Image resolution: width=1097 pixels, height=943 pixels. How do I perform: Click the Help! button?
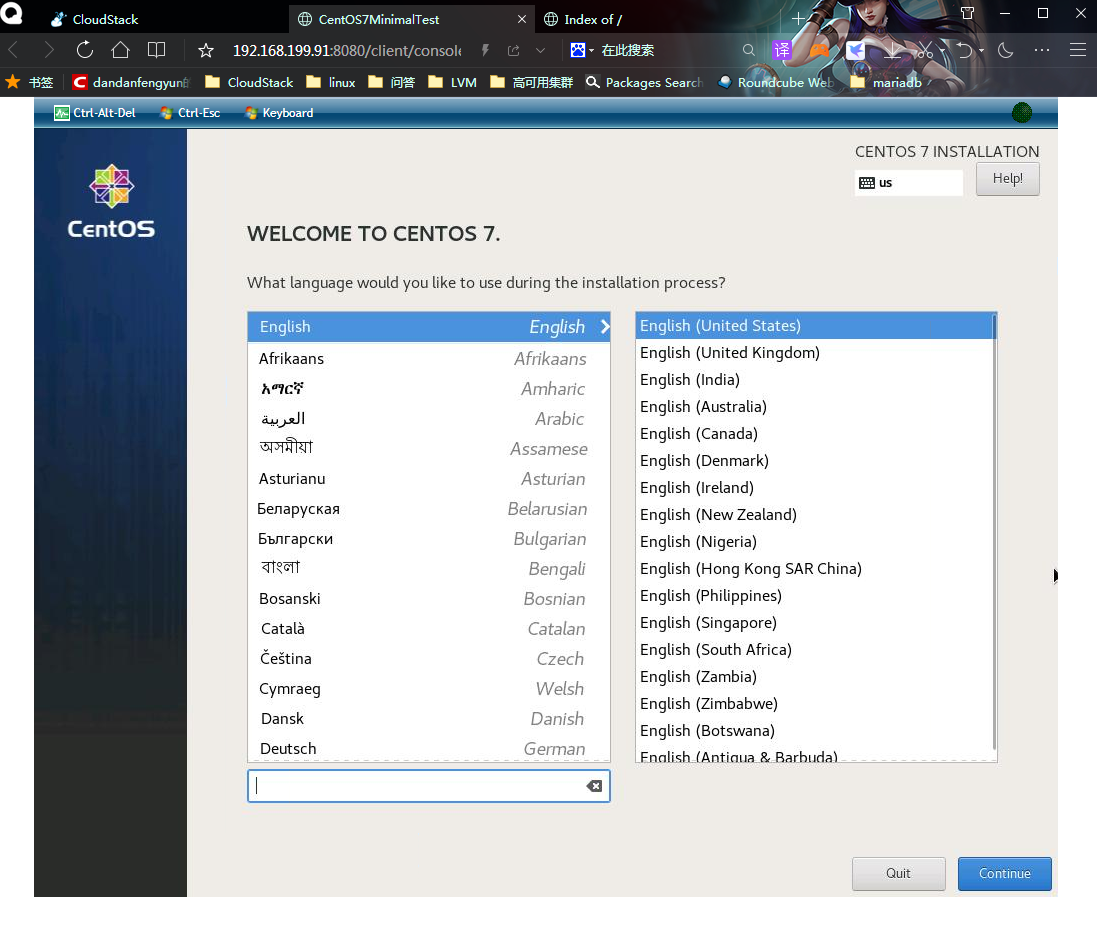1007,178
